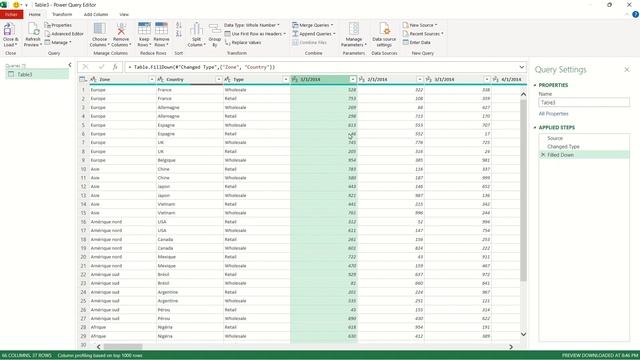Image resolution: width=640 pixels, height=360 pixels.
Task: Open the Merge Queries dropdown
Action: (x=313, y=25)
